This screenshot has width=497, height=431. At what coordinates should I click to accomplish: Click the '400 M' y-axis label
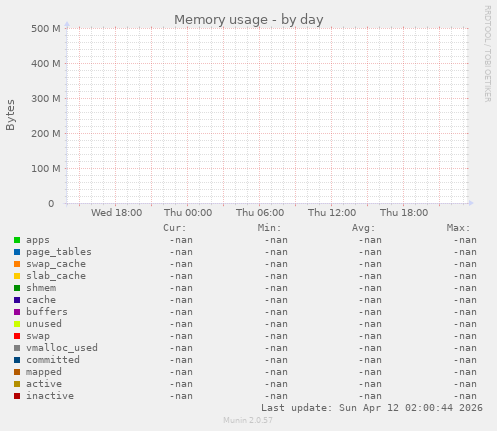[x=46, y=64]
